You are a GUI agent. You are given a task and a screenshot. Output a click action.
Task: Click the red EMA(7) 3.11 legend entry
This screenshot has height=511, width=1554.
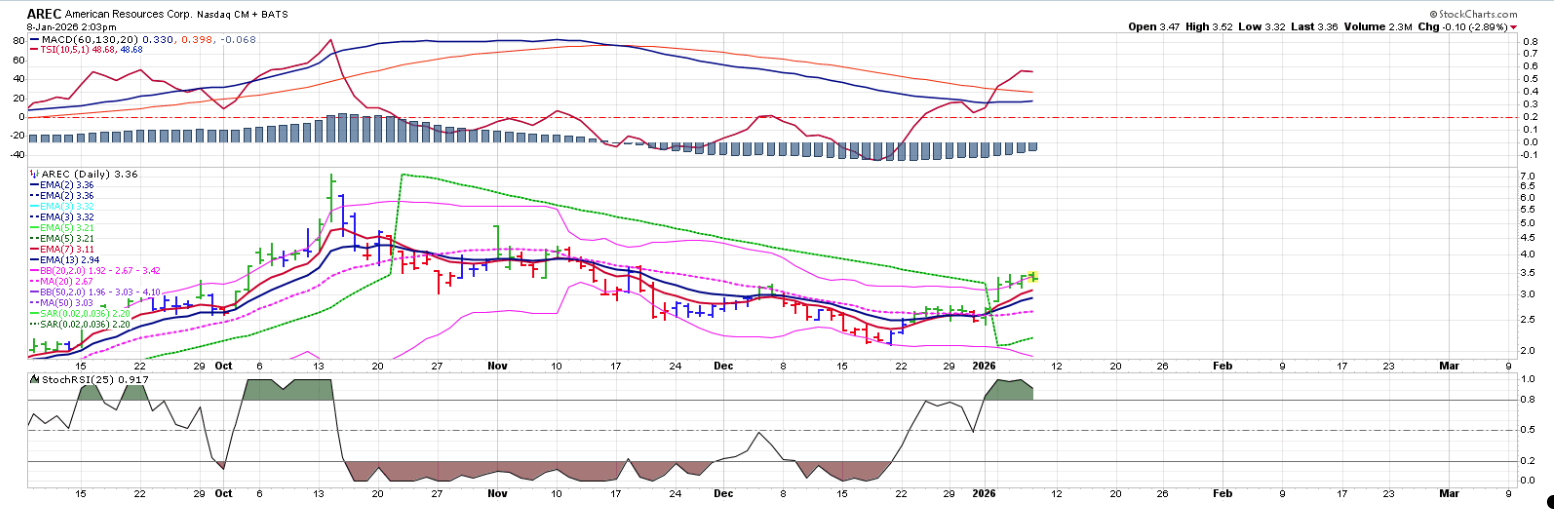[x=65, y=249]
